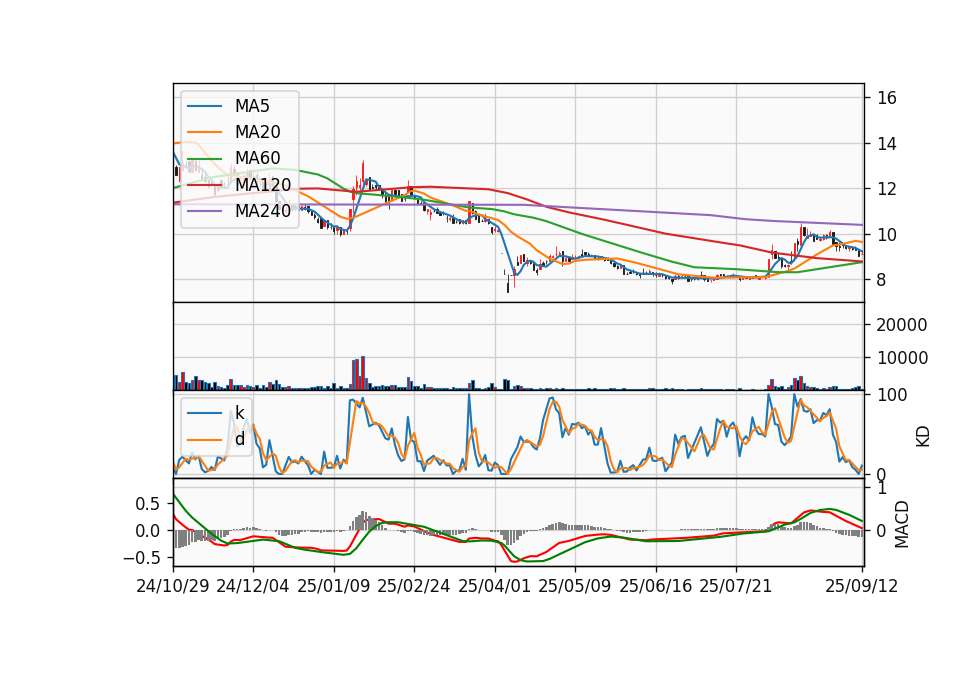Click the price axis value 16
Image resolution: width=960 pixels, height=690 pixels.
coord(887,98)
